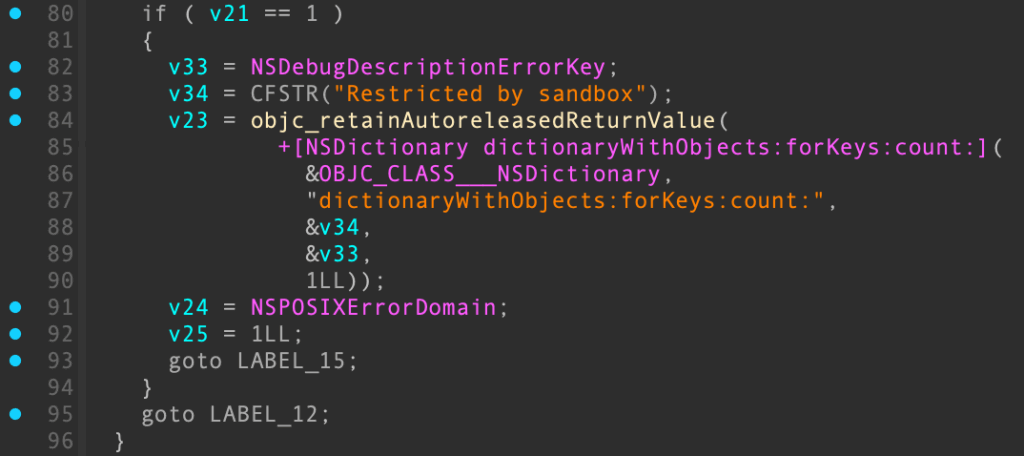Toggle breakpoint dot on line 93
The height and width of the screenshot is (456, 1024).
coord(16,360)
